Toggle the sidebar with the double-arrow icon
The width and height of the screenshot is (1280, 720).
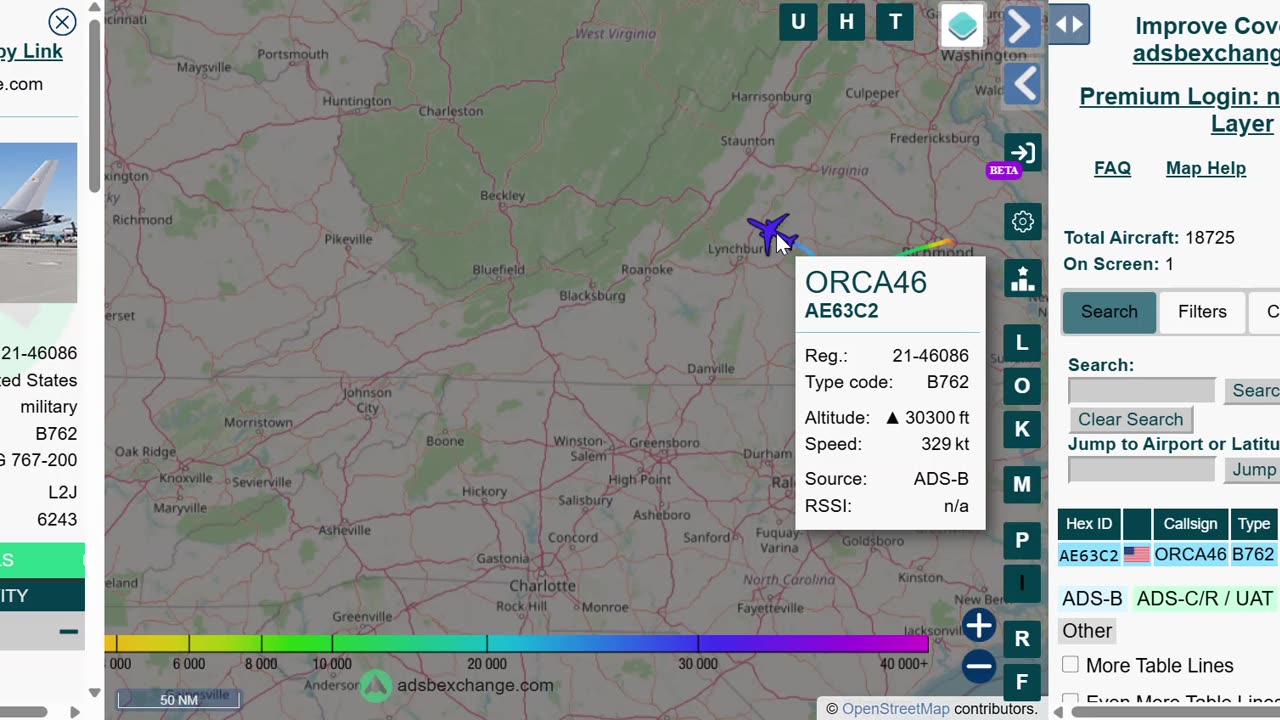point(1069,25)
